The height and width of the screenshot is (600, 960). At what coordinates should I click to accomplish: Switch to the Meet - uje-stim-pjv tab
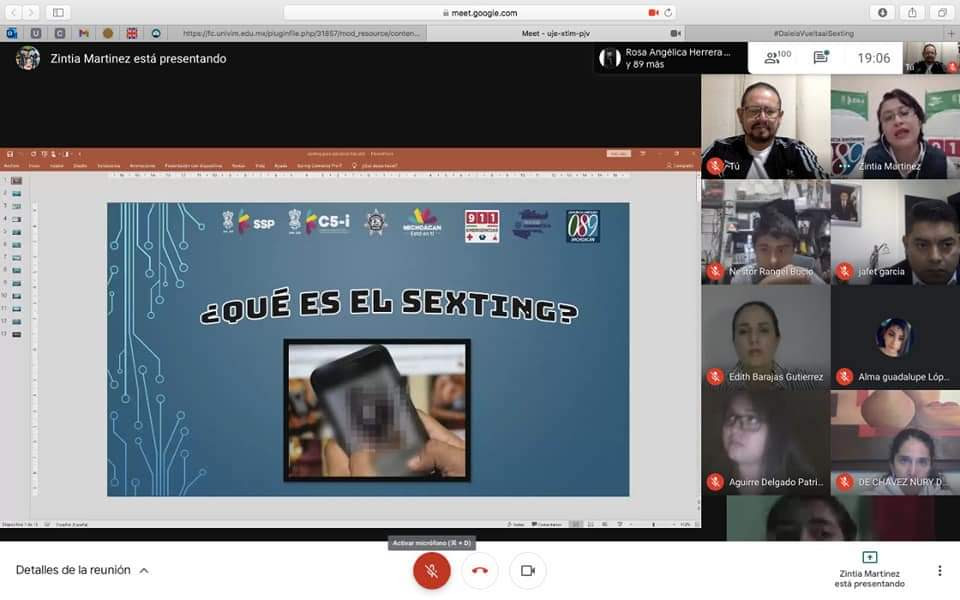tap(555, 34)
